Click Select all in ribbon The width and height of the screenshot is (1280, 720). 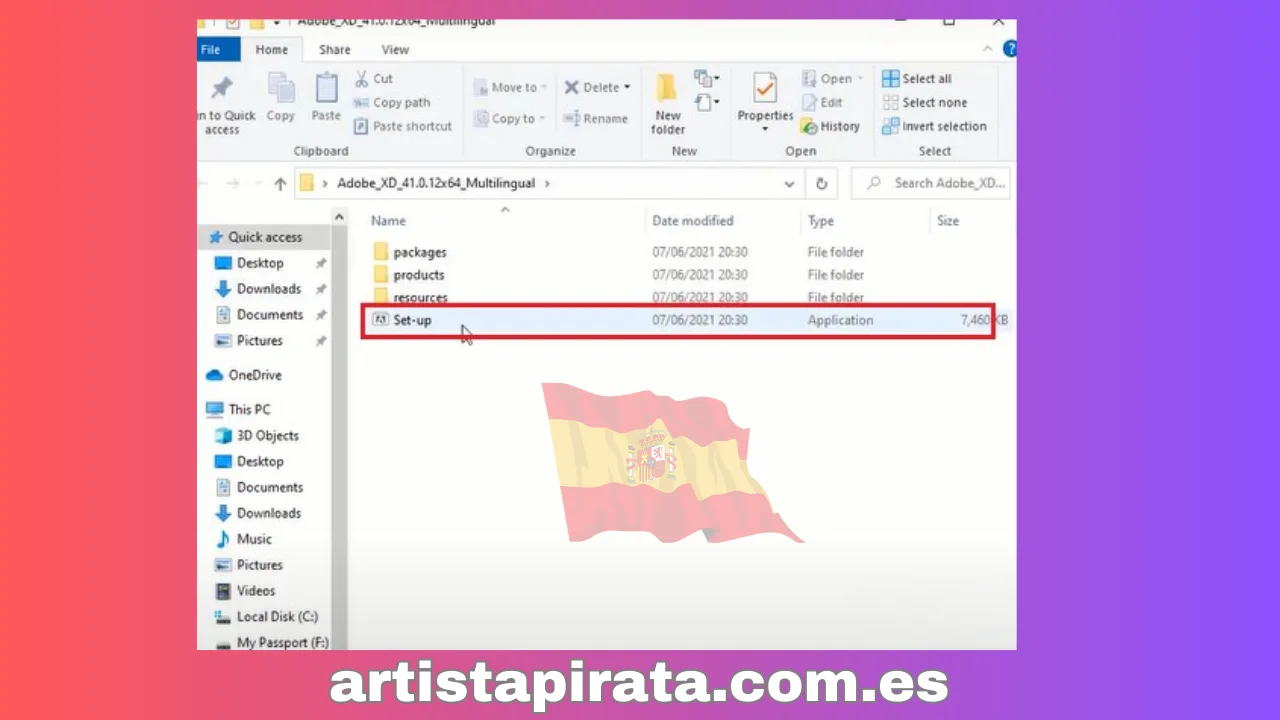(917, 78)
